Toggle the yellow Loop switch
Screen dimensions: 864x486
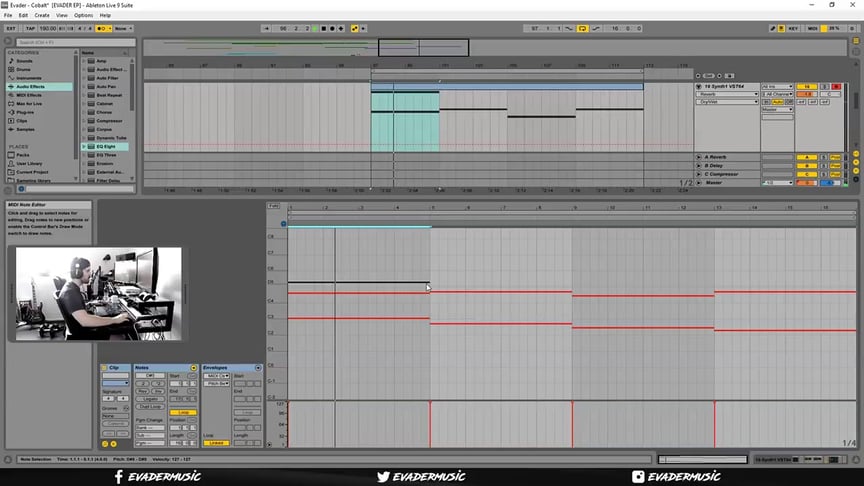pos(582,29)
